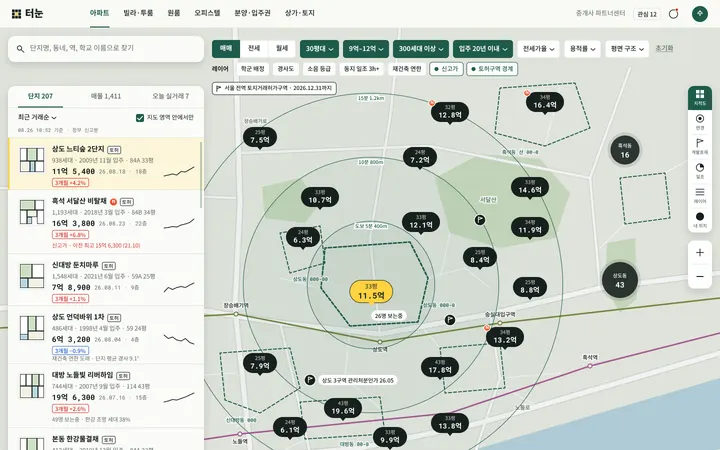The image size is (720, 450).
Task: Open the 300세대 이상 dropdown
Action: click(421, 49)
